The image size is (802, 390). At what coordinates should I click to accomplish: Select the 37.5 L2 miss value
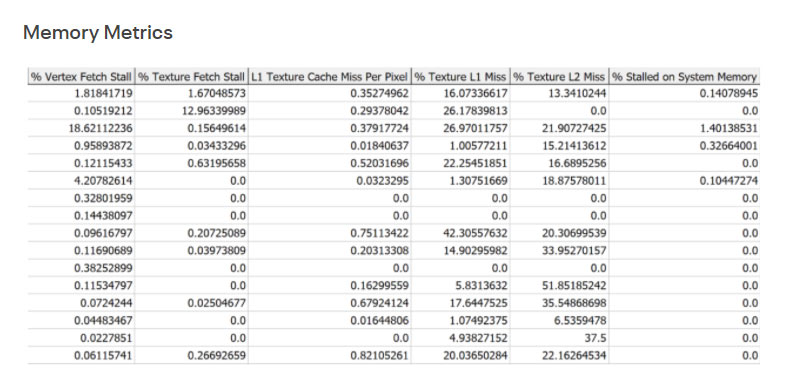pos(559,338)
